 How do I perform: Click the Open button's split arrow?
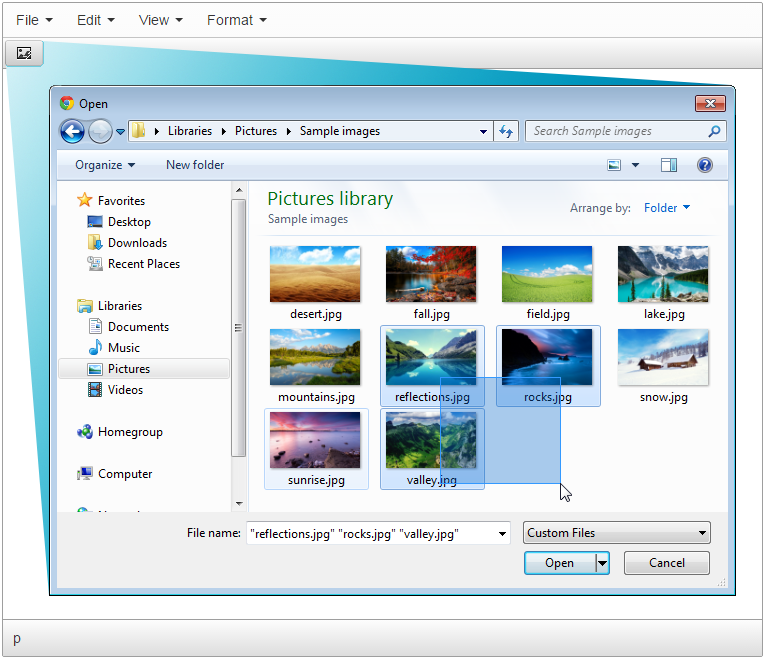(x=602, y=563)
